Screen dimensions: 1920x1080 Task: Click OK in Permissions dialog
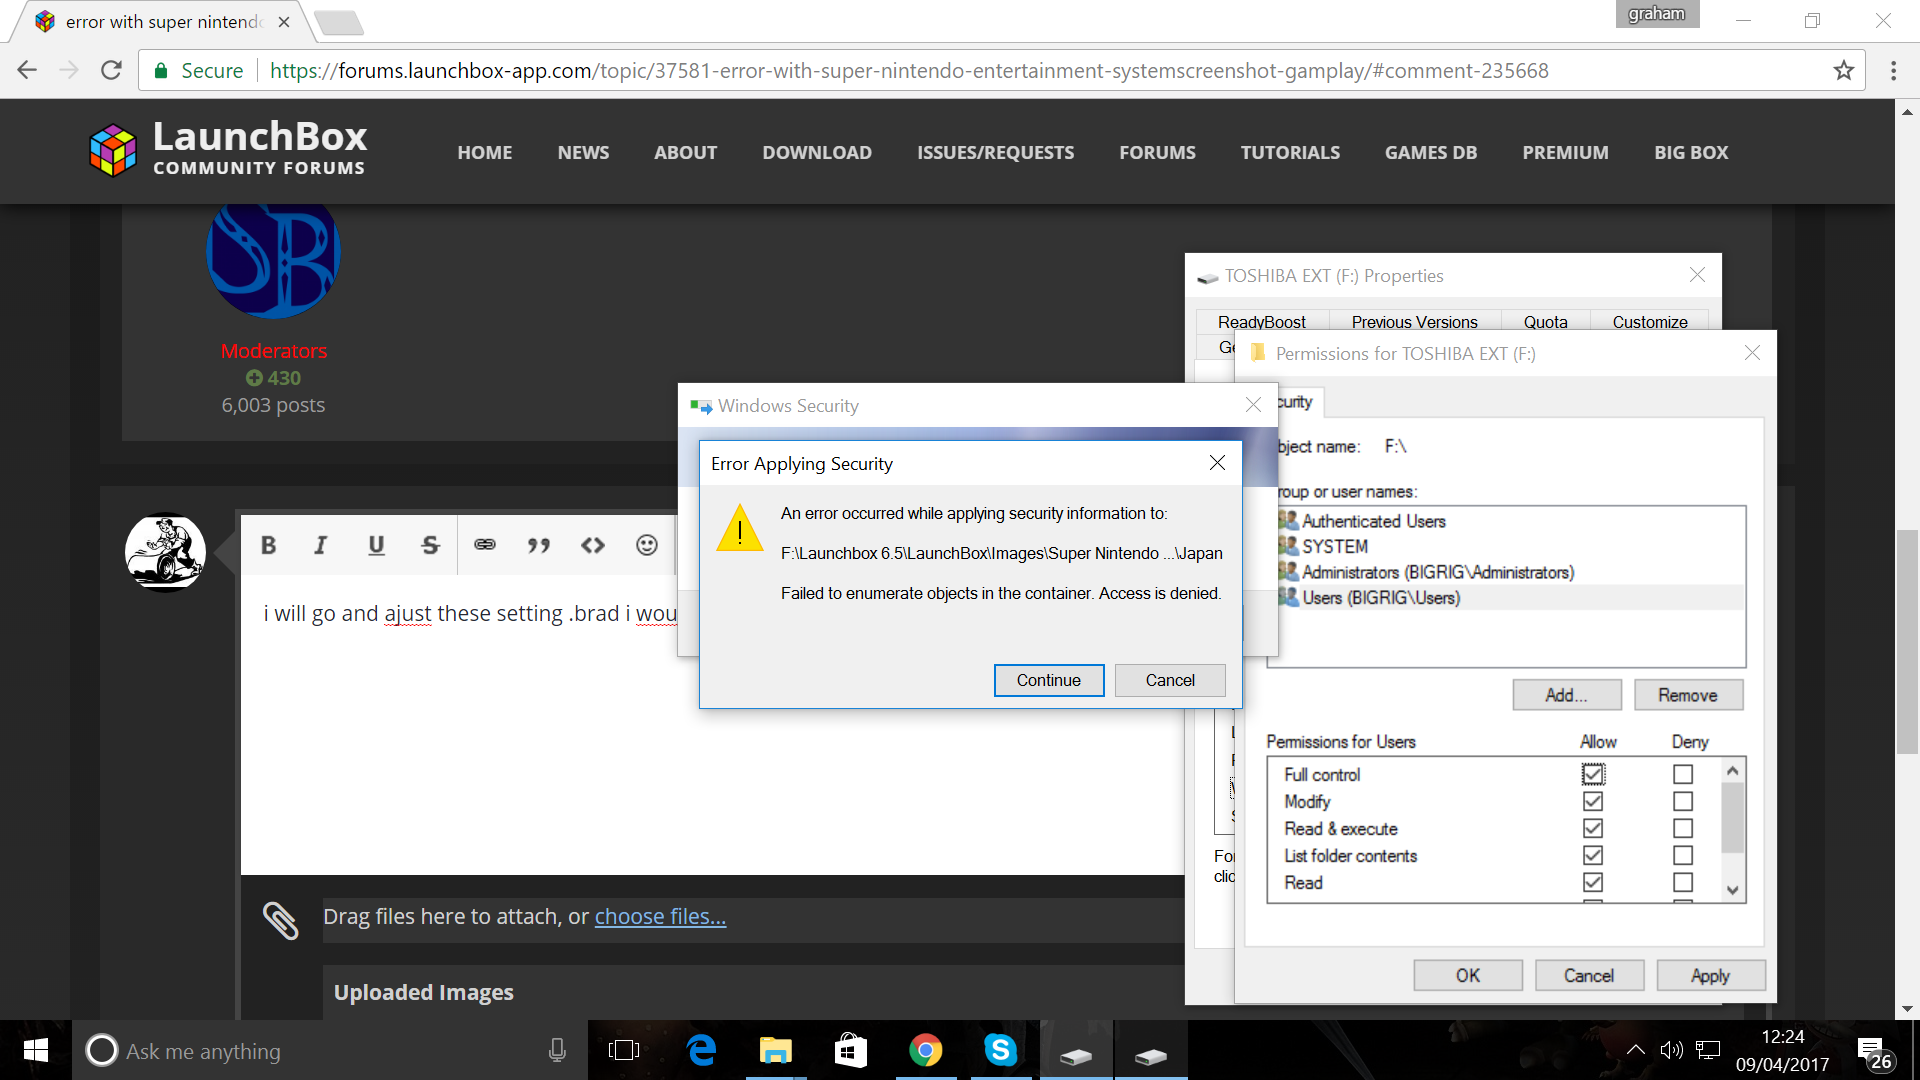click(1468, 975)
